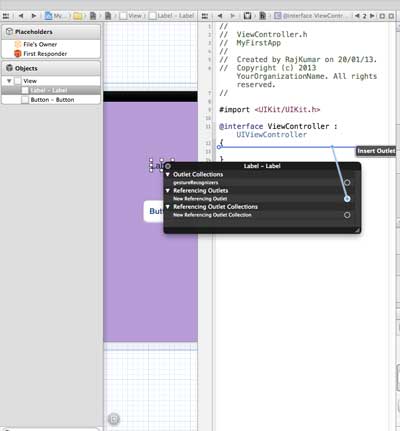Select the First Responder placeholder icon

tap(18, 54)
